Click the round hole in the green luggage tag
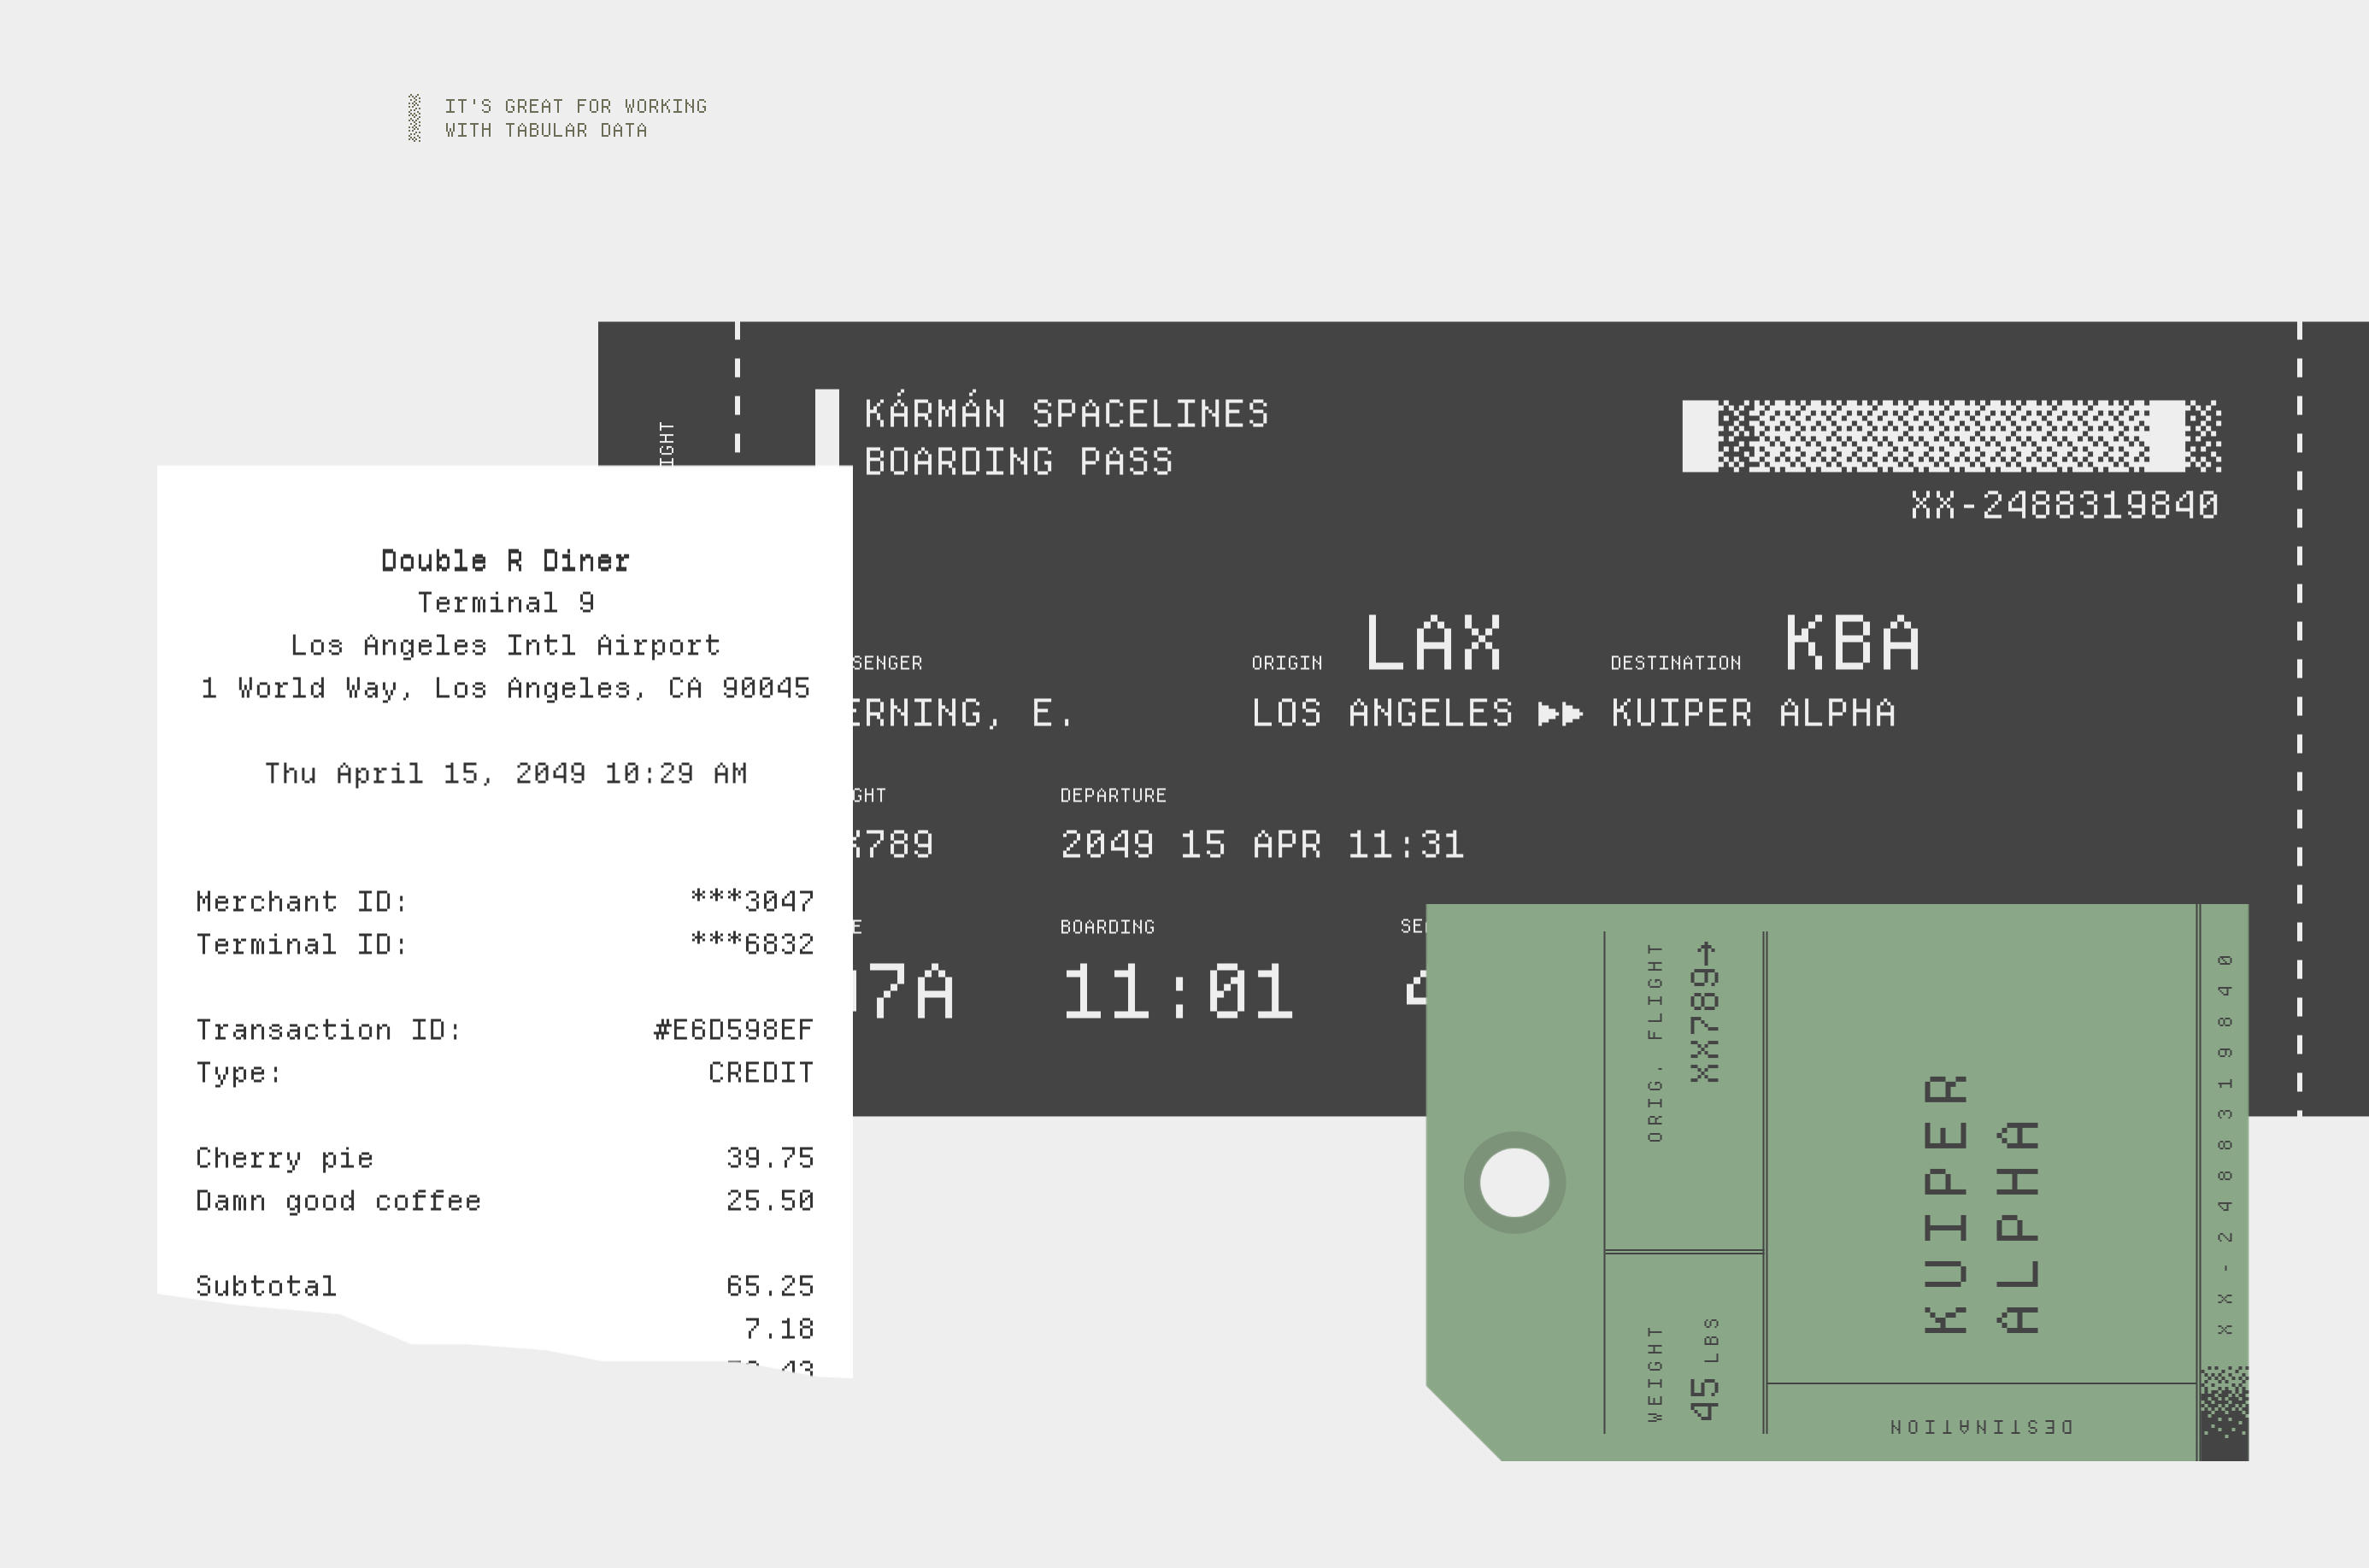The image size is (2369, 1568). click(1514, 1182)
